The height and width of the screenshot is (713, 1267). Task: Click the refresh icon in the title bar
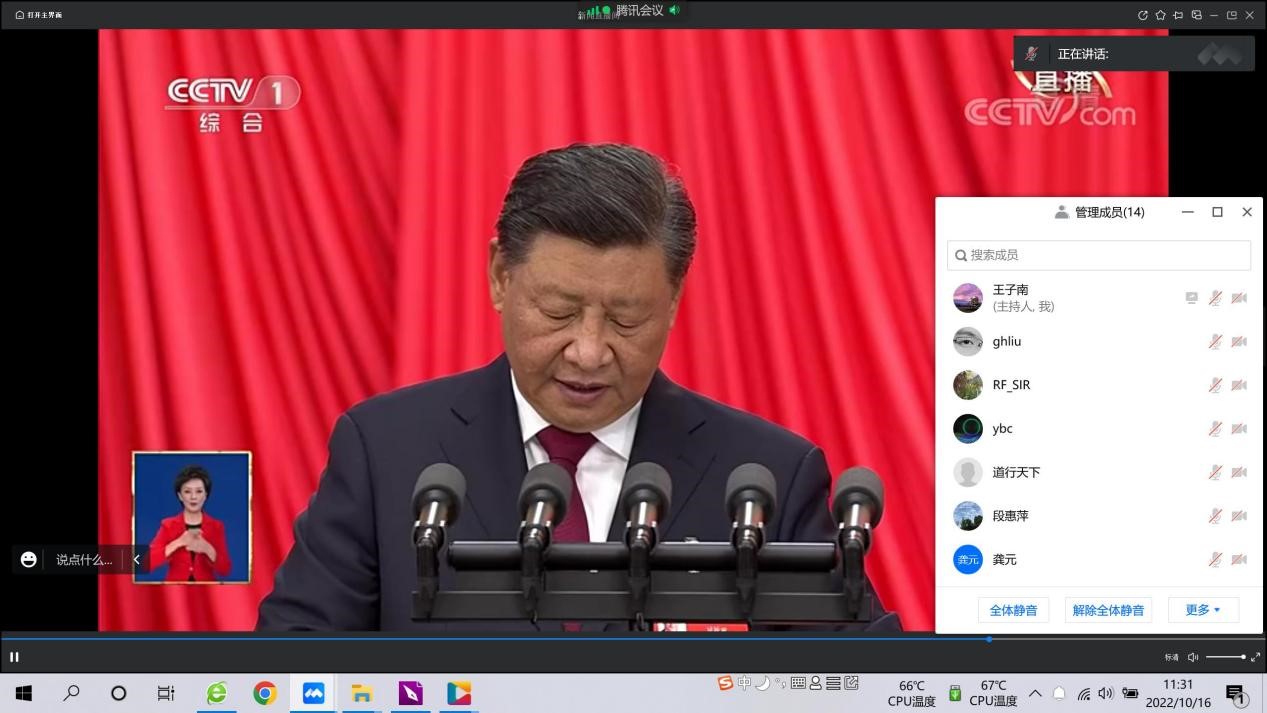1143,15
